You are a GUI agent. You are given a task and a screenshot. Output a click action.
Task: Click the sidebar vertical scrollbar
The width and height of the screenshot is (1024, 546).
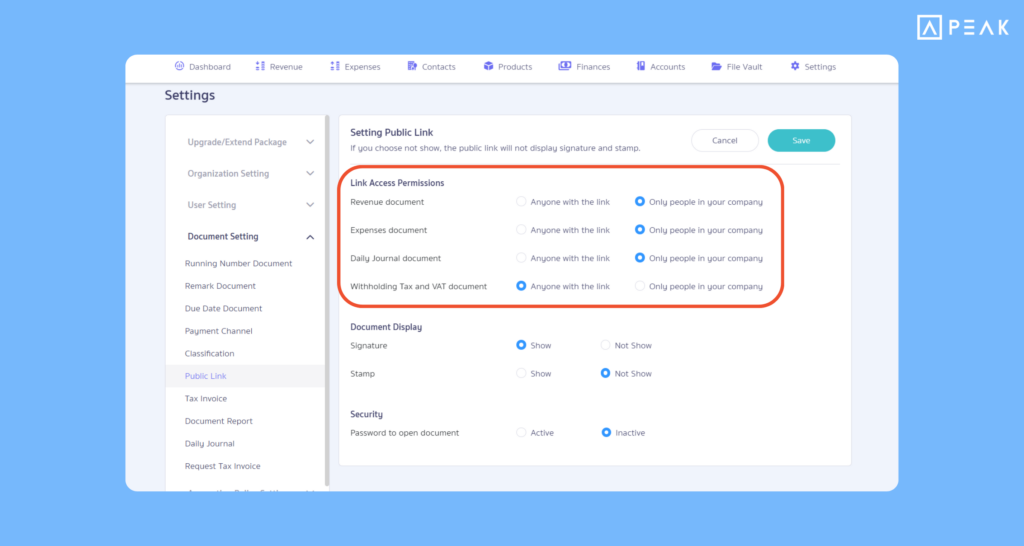(x=327, y=300)
